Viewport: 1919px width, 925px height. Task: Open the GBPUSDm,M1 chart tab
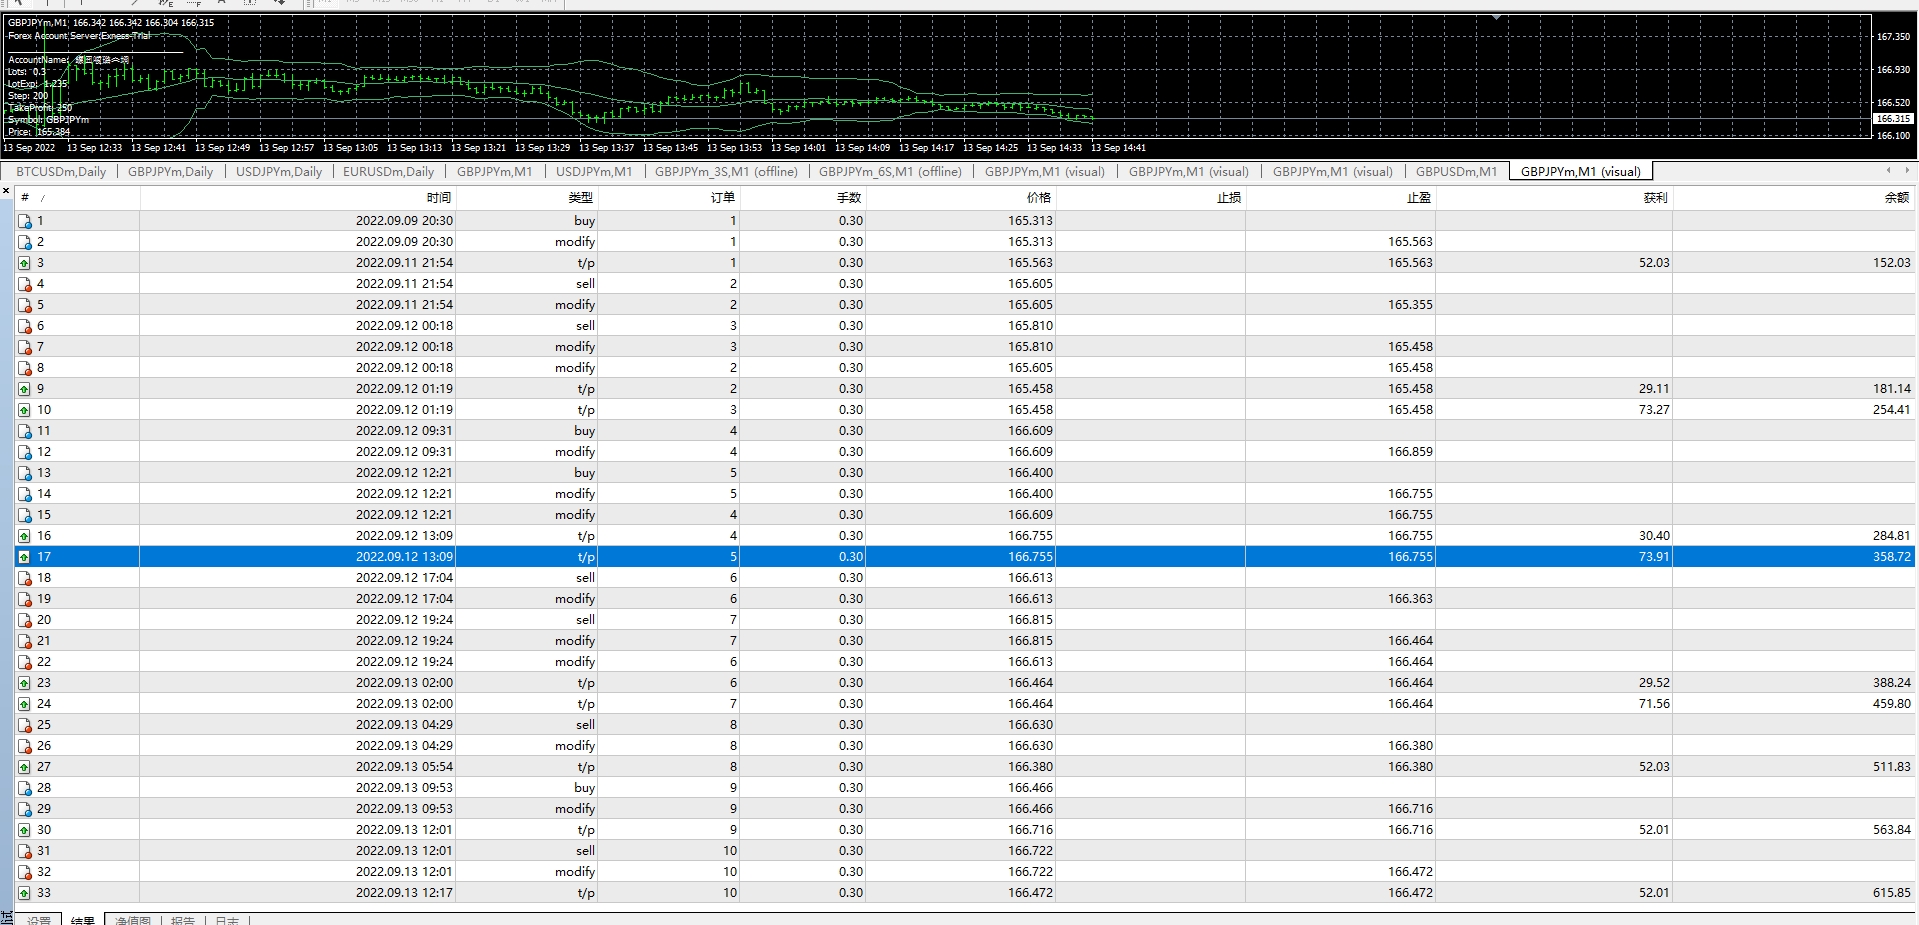1456,172
